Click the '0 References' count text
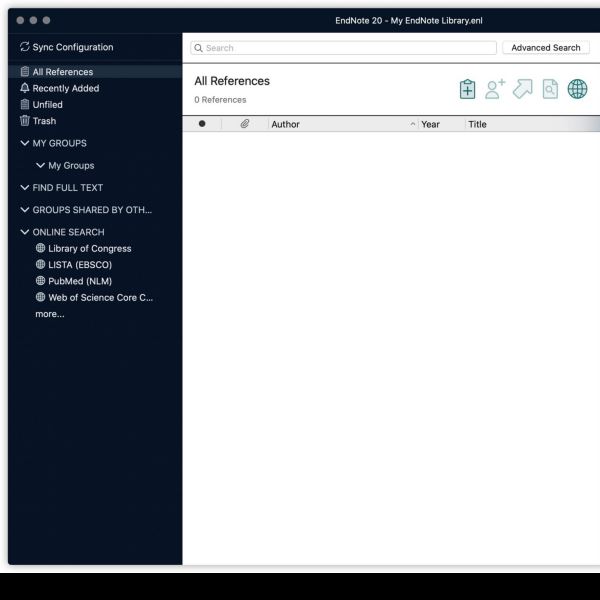This screenshot has width=600, height=600. click(x=220, y=100)
